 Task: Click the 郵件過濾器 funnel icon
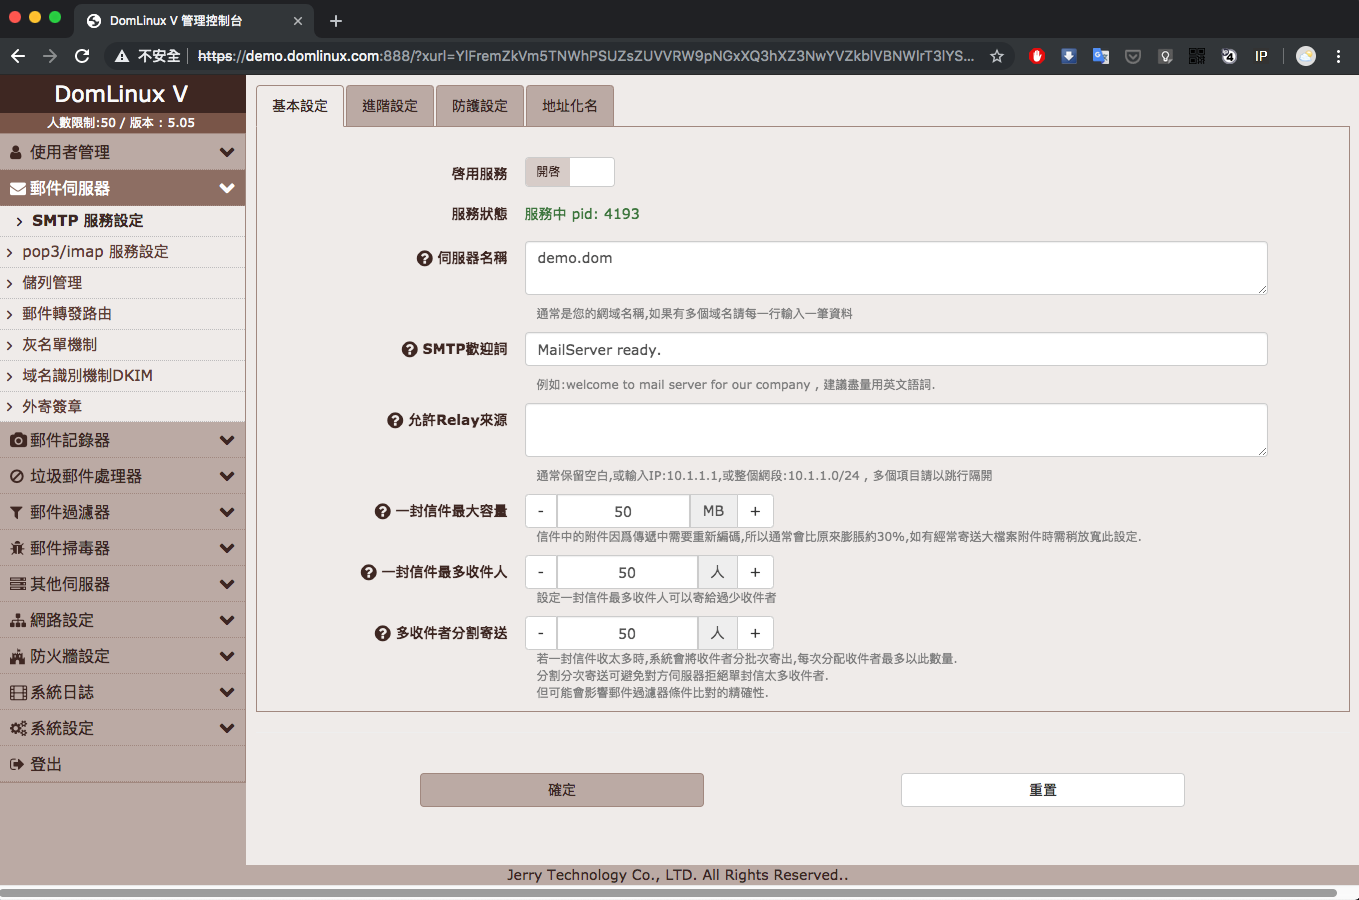tap(16, 513)
